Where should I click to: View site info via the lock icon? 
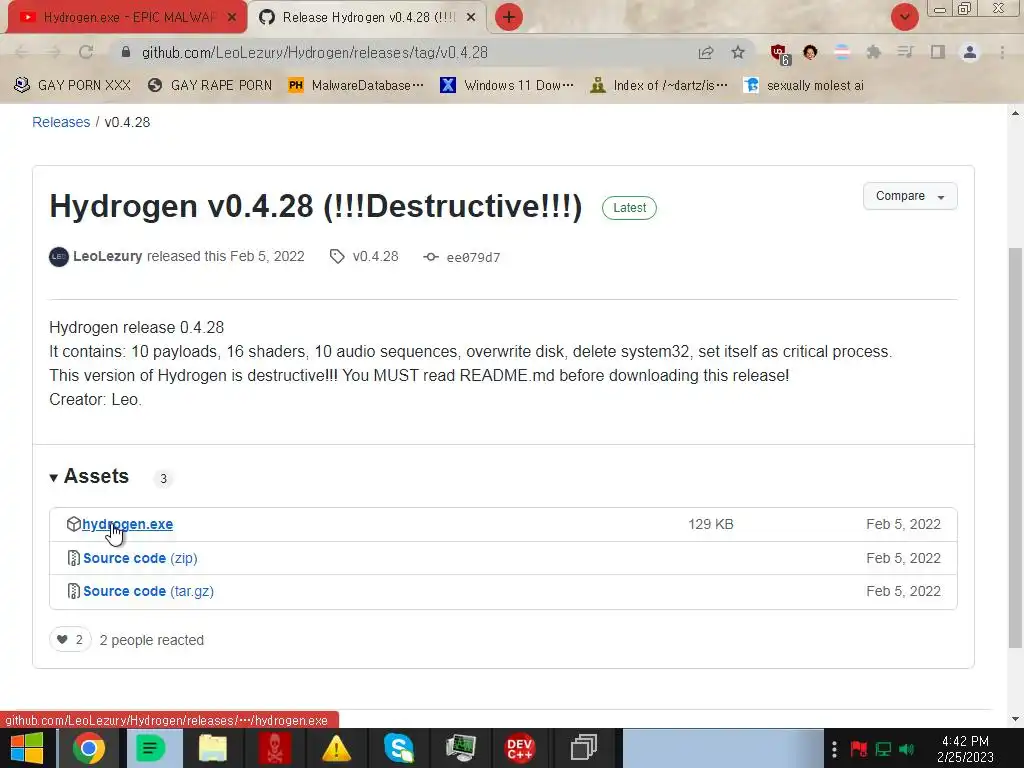126,52
